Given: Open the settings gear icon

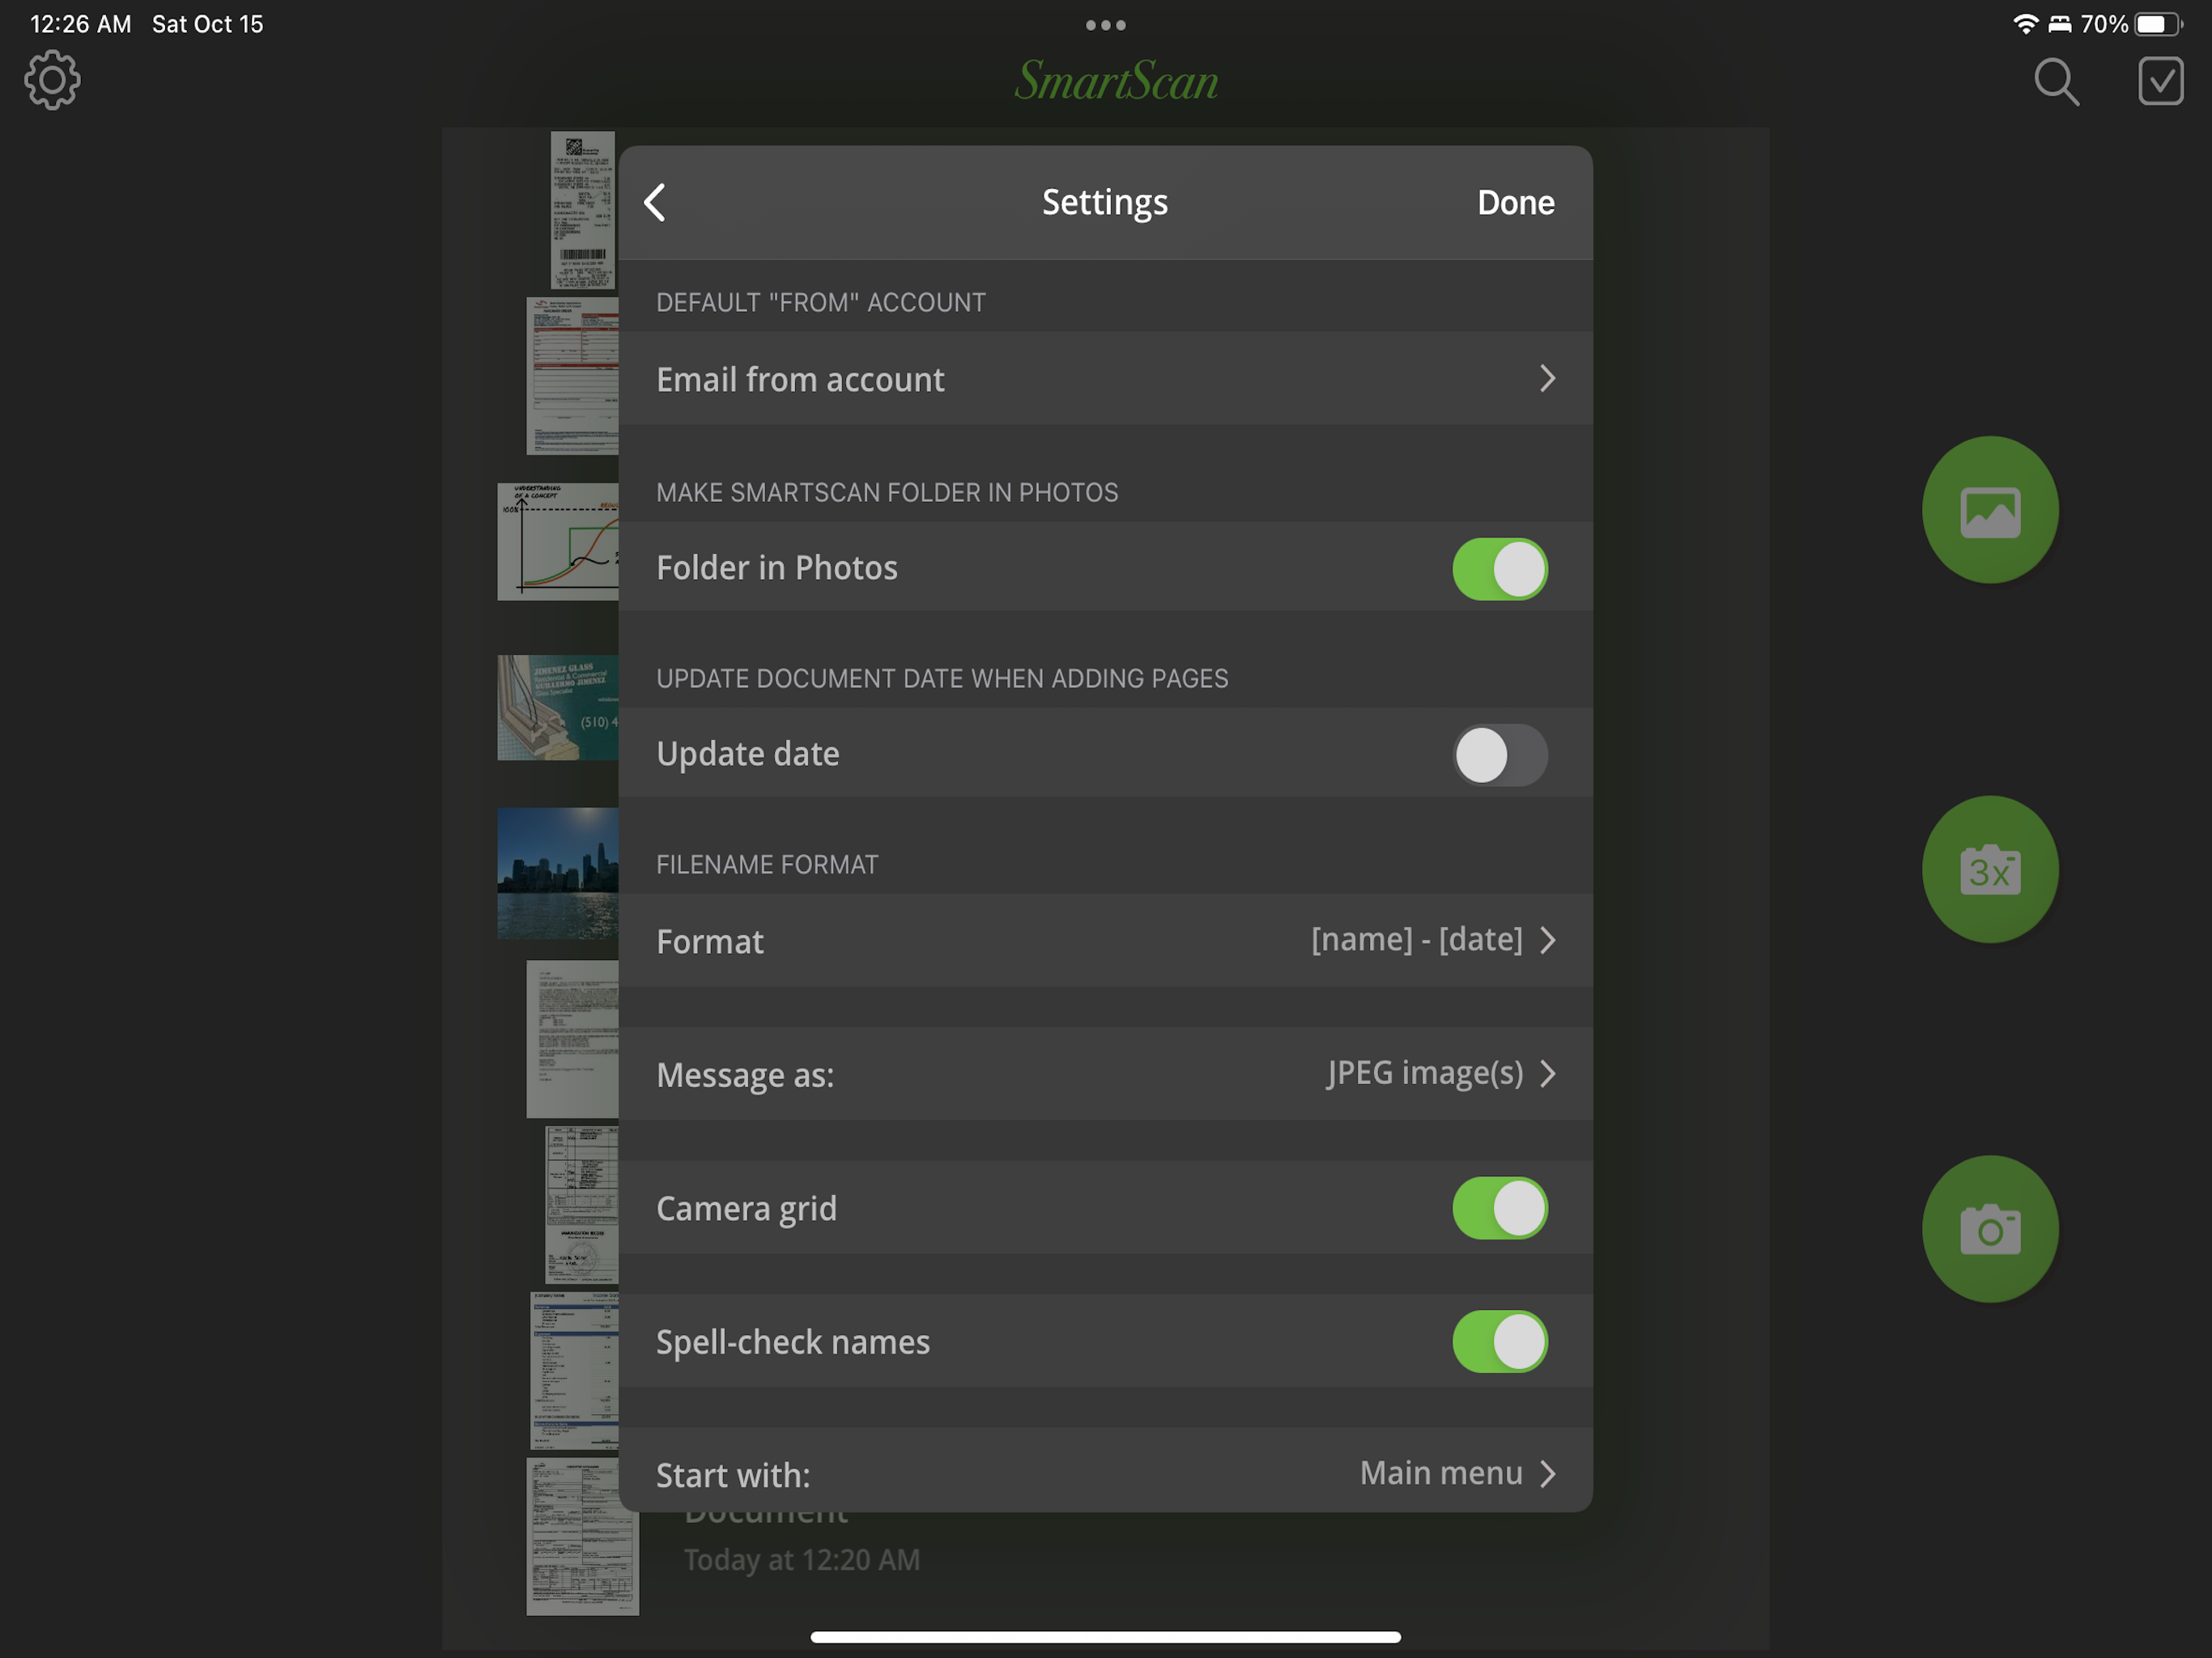Looking at the screenshot, I should pos(52,81).
